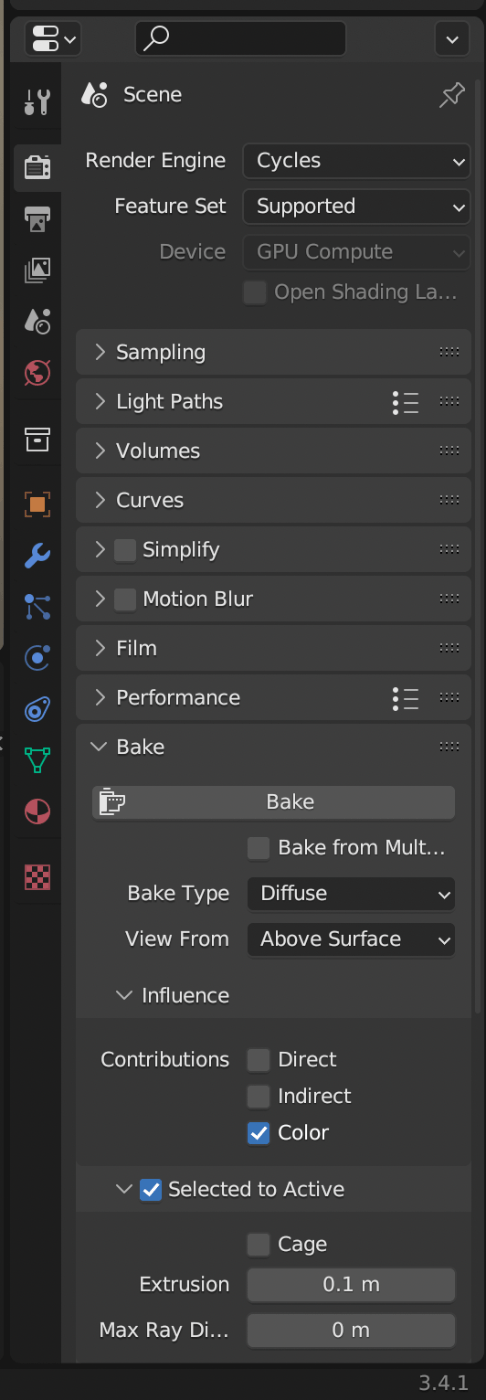Enable the Direct contribution checkbox
This screenshot has height=1400, width=486.
point(258,1060)
